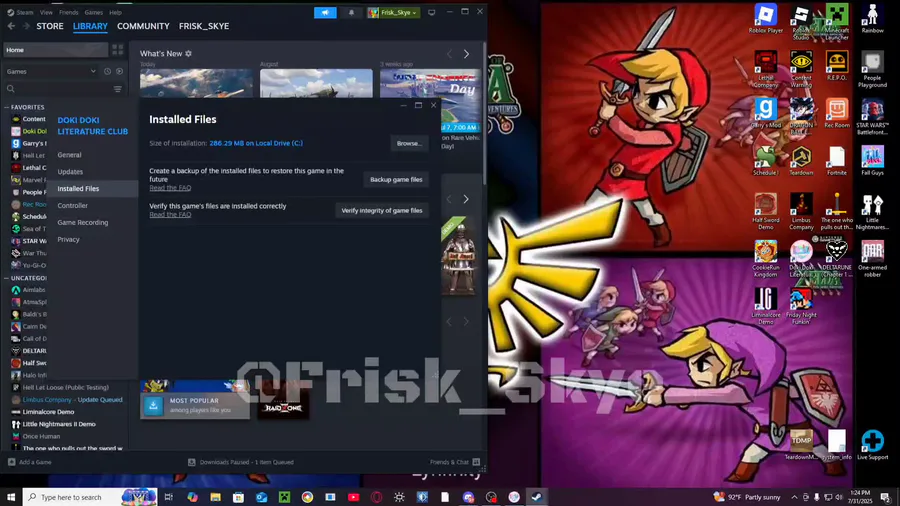Open What's New settings gear
The width and height of the screenshot is (900, 506).
coord(188,53)
